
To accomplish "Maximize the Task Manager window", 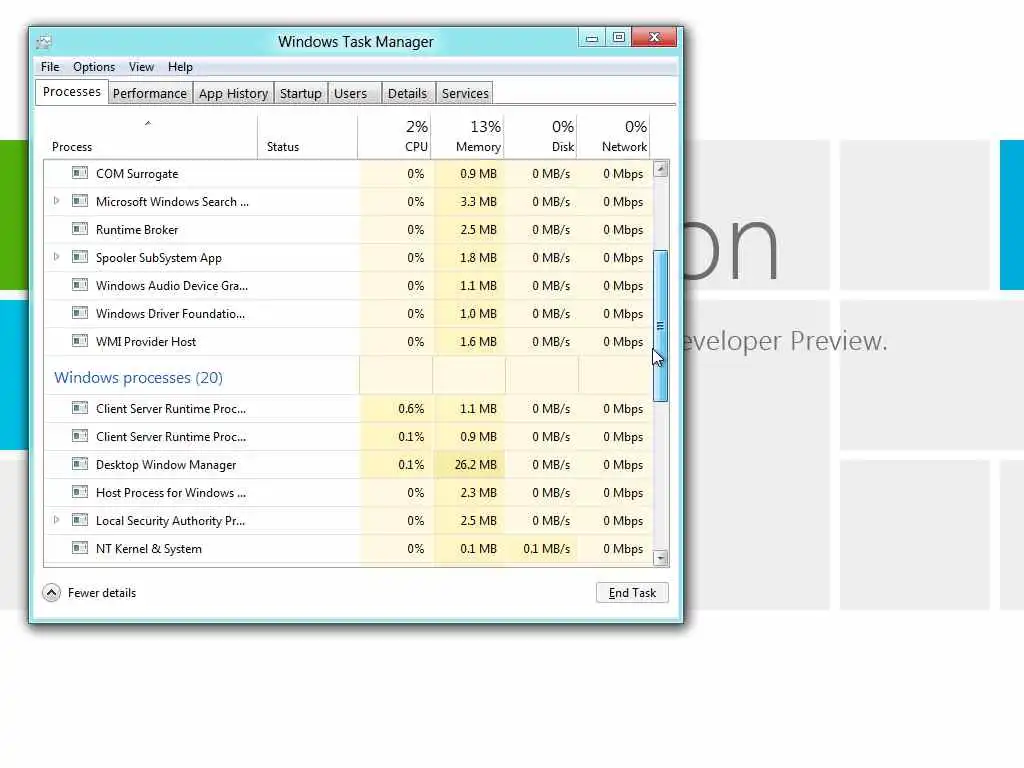I will (x=618, y=38).
